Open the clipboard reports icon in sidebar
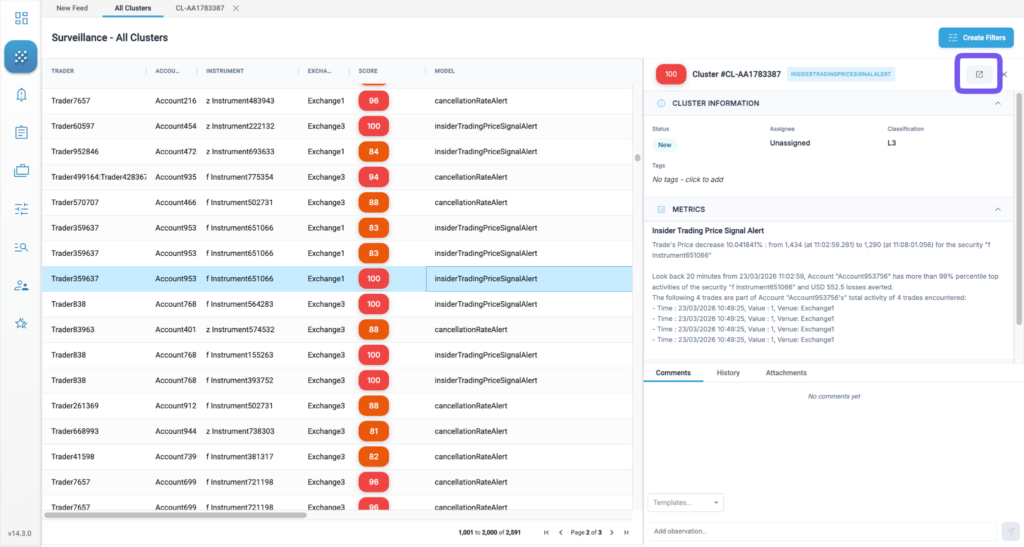 coord(21,133)
